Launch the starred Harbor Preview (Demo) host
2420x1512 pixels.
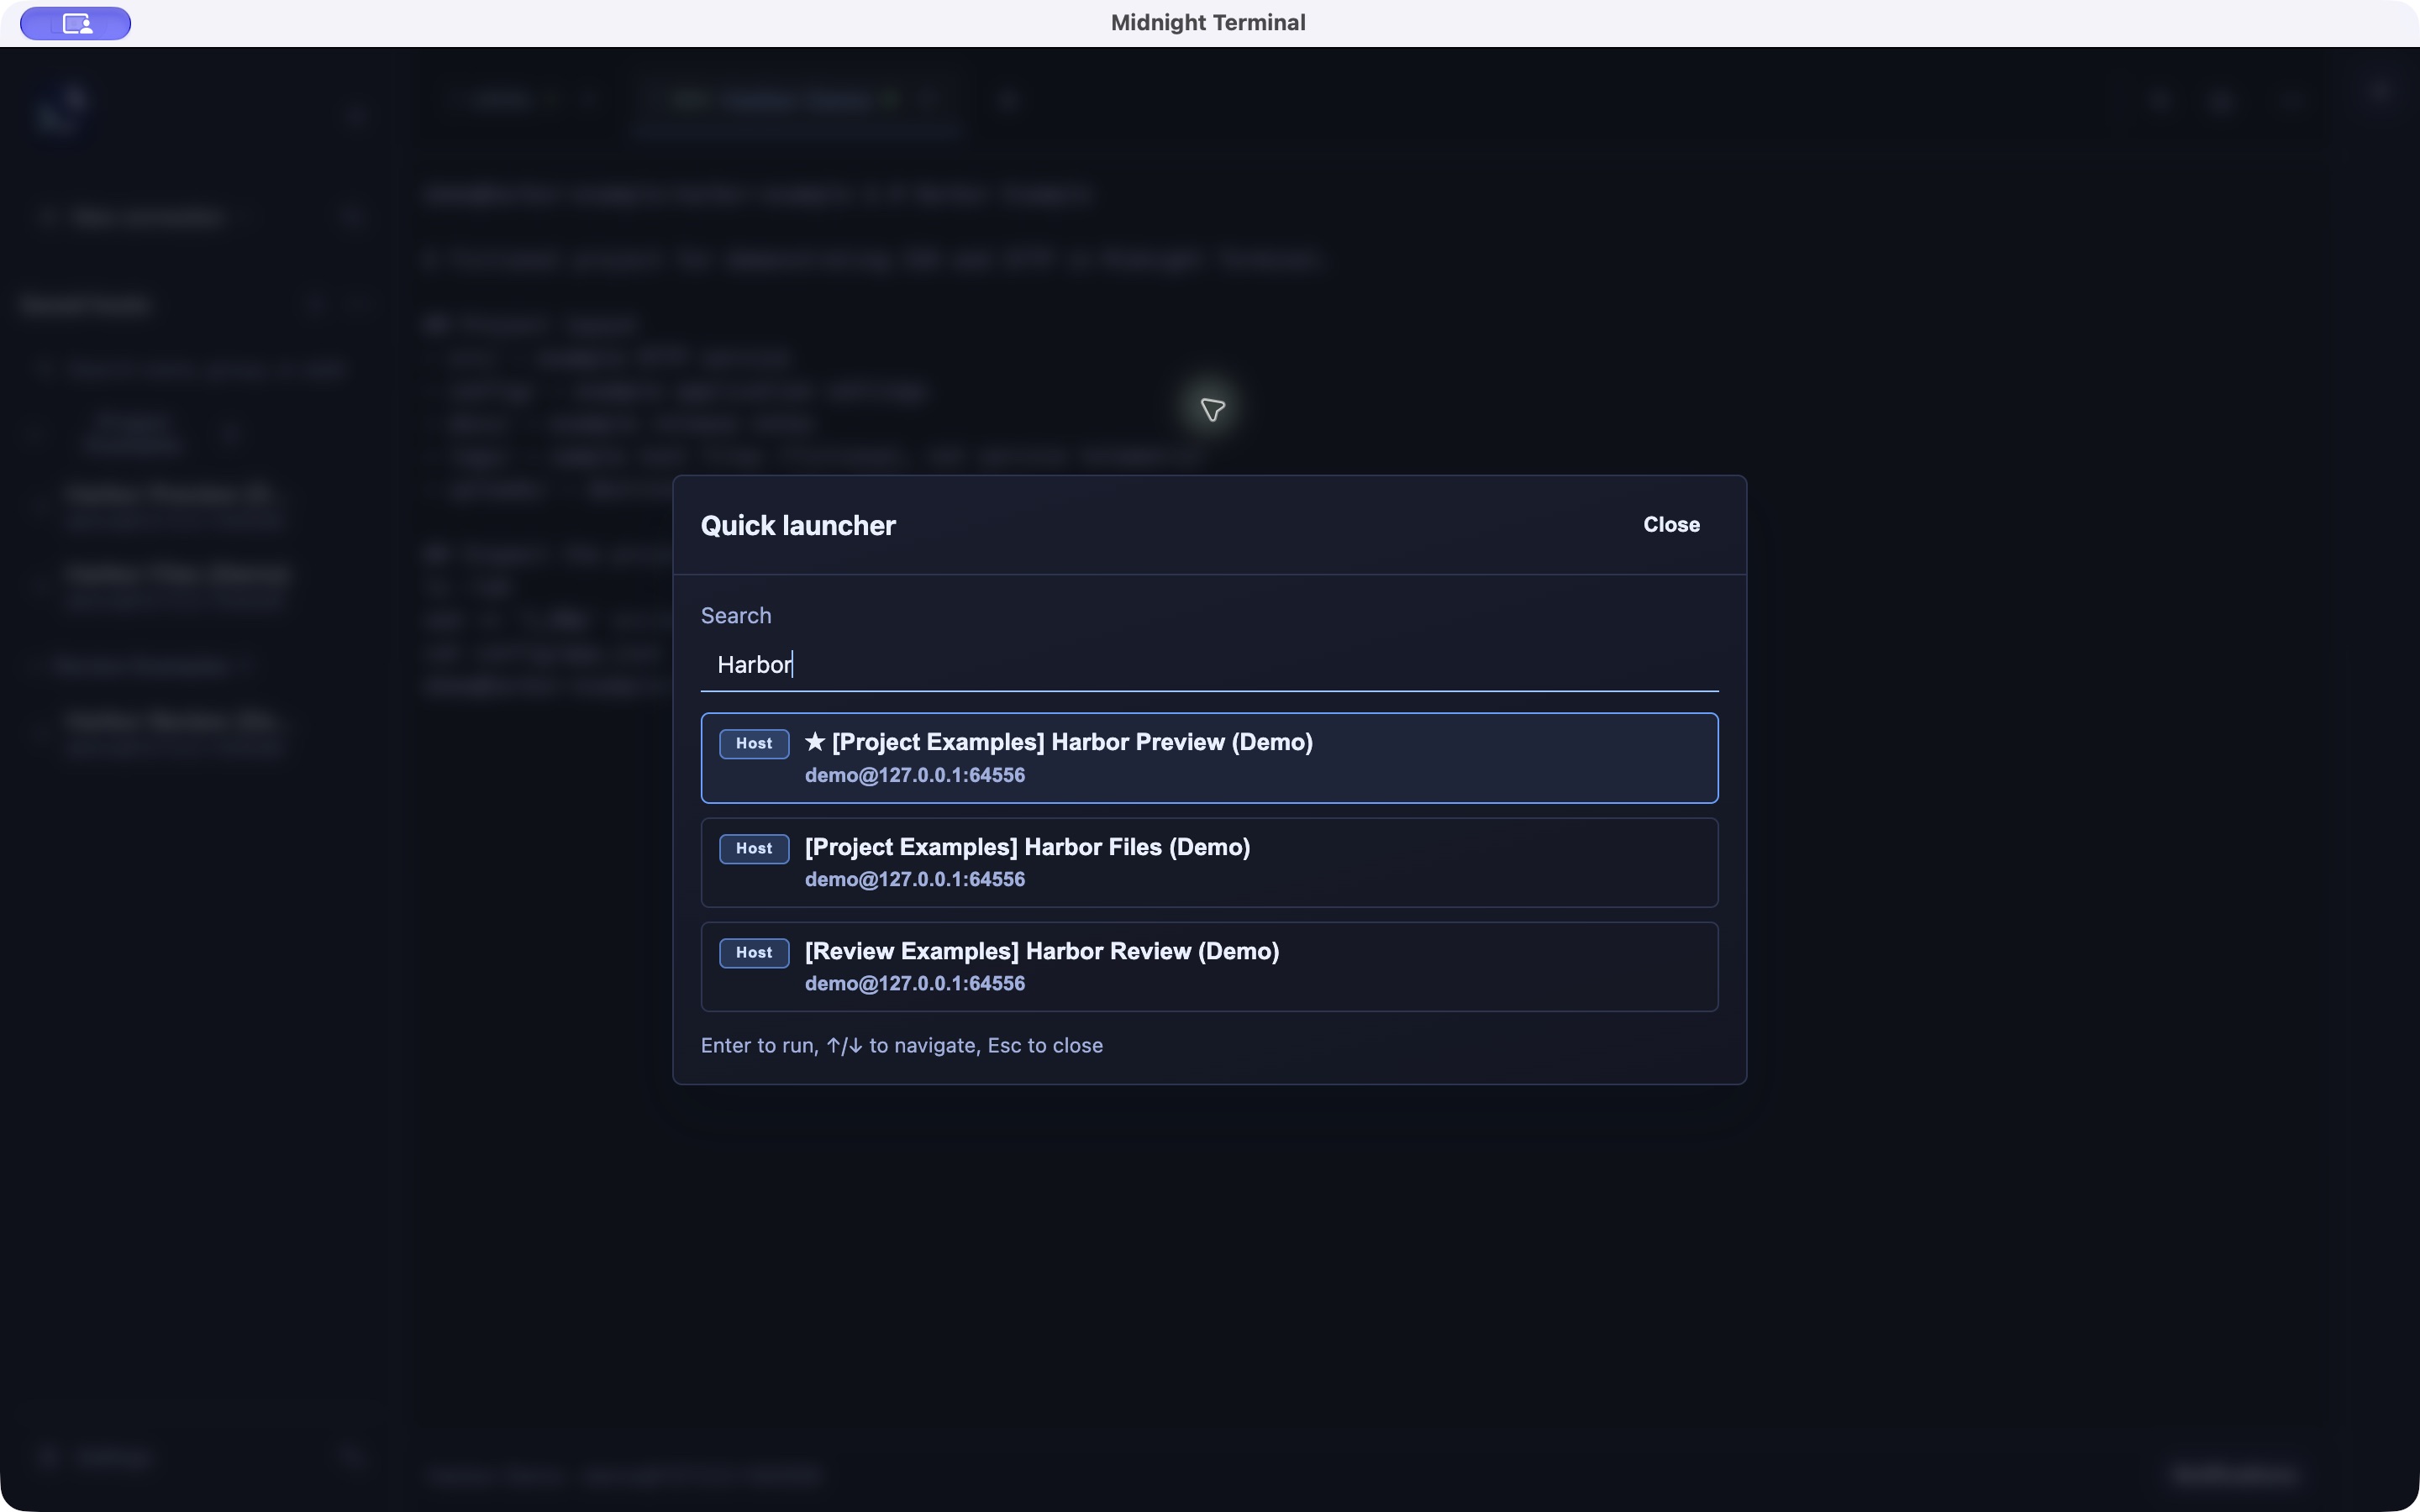tap(1209, 758)
